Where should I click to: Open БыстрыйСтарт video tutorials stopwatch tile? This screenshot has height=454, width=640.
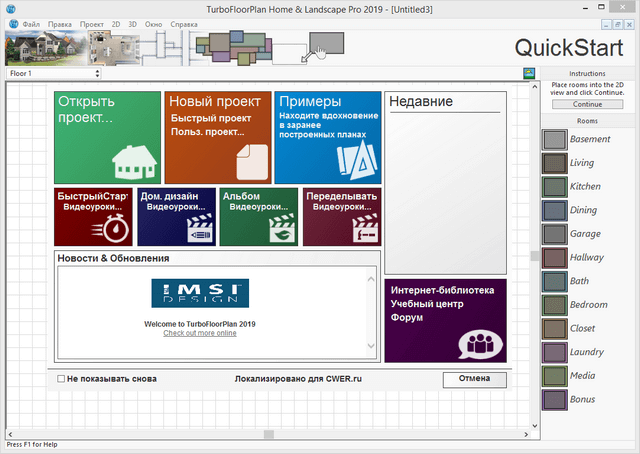[x=93, y=217]
